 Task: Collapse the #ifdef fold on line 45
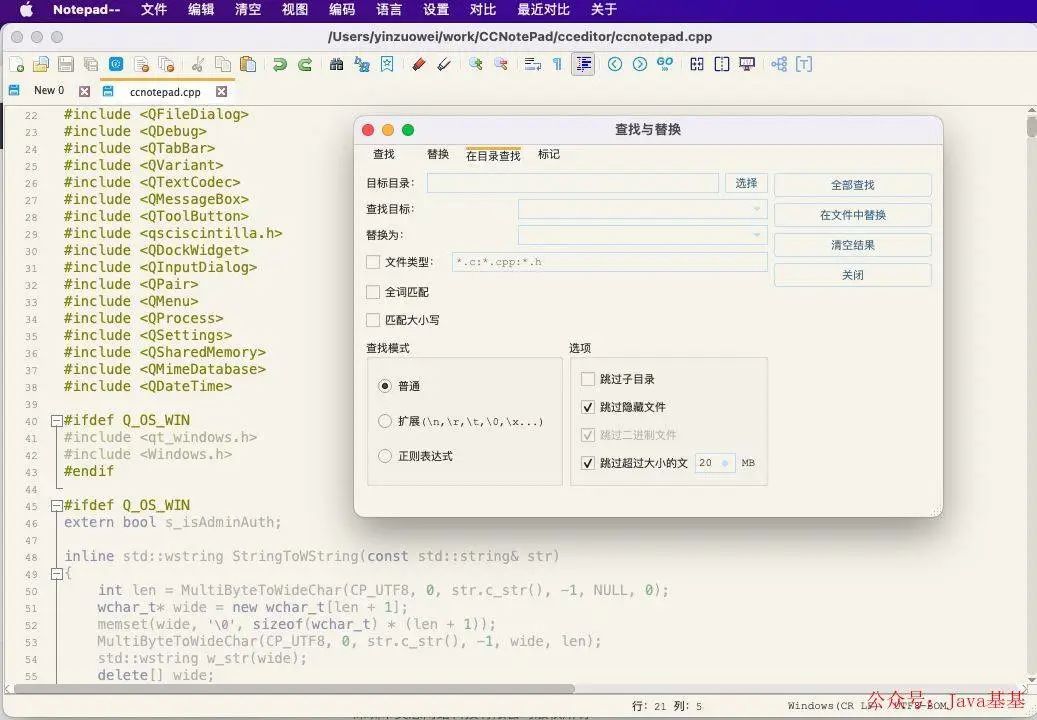coord(57,506)
